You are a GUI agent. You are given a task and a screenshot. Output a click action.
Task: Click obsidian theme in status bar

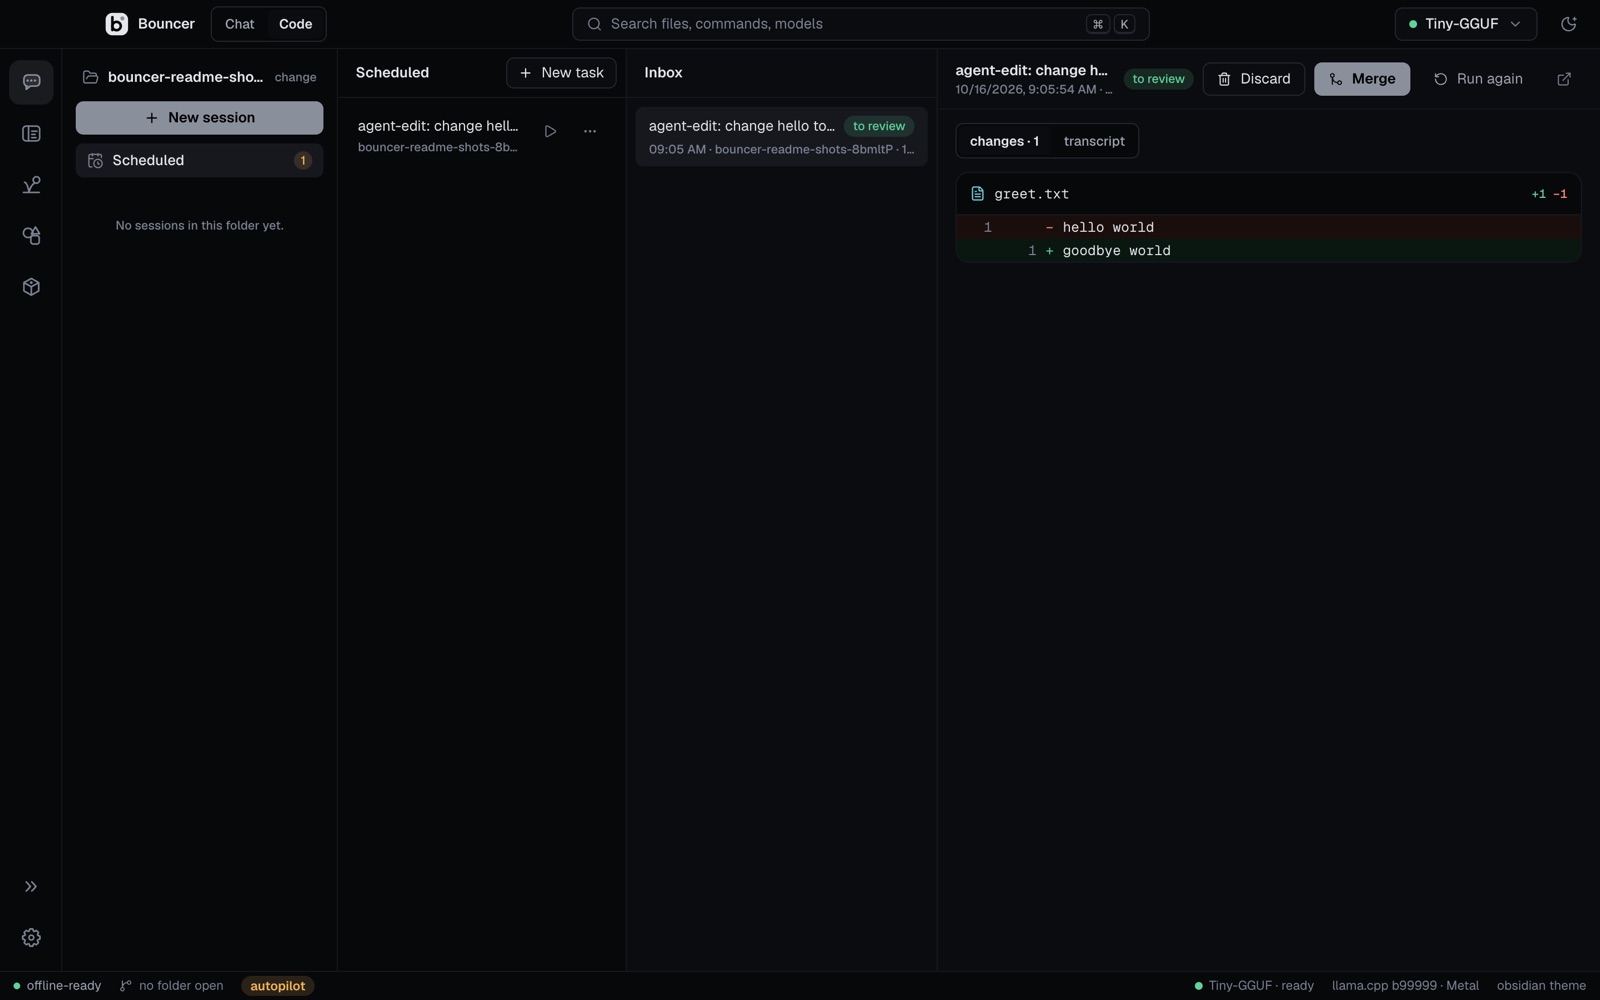tap(1541, 986)
